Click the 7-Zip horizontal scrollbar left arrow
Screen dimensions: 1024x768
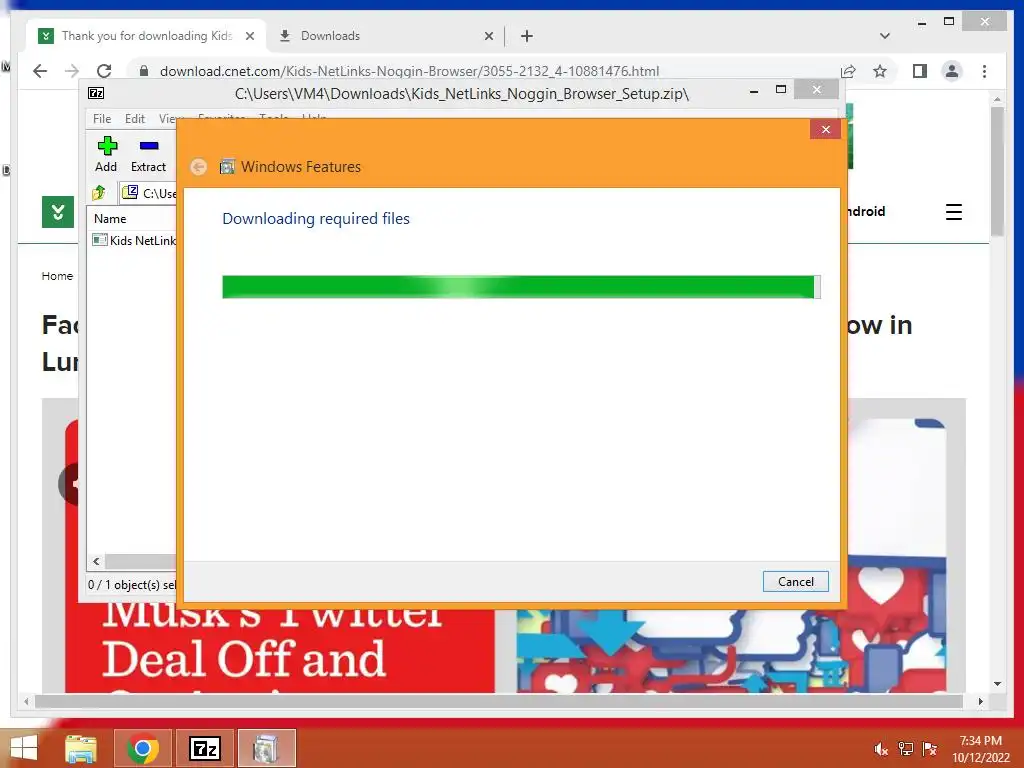point(97,561)
